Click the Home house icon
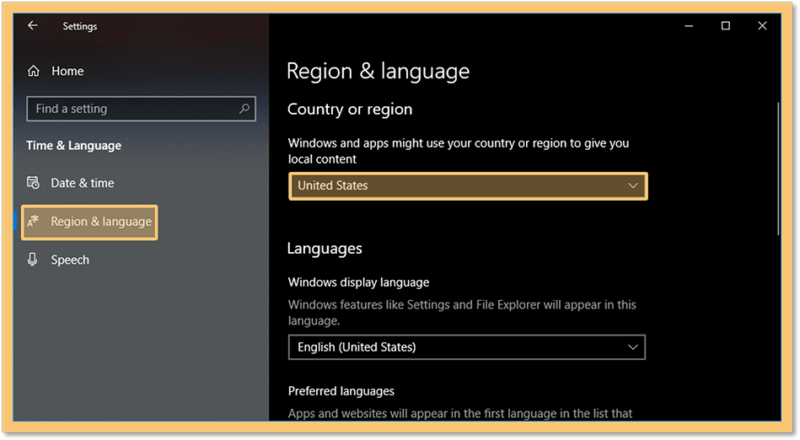This screenshot has height=440, width=800. coord(33,71)
